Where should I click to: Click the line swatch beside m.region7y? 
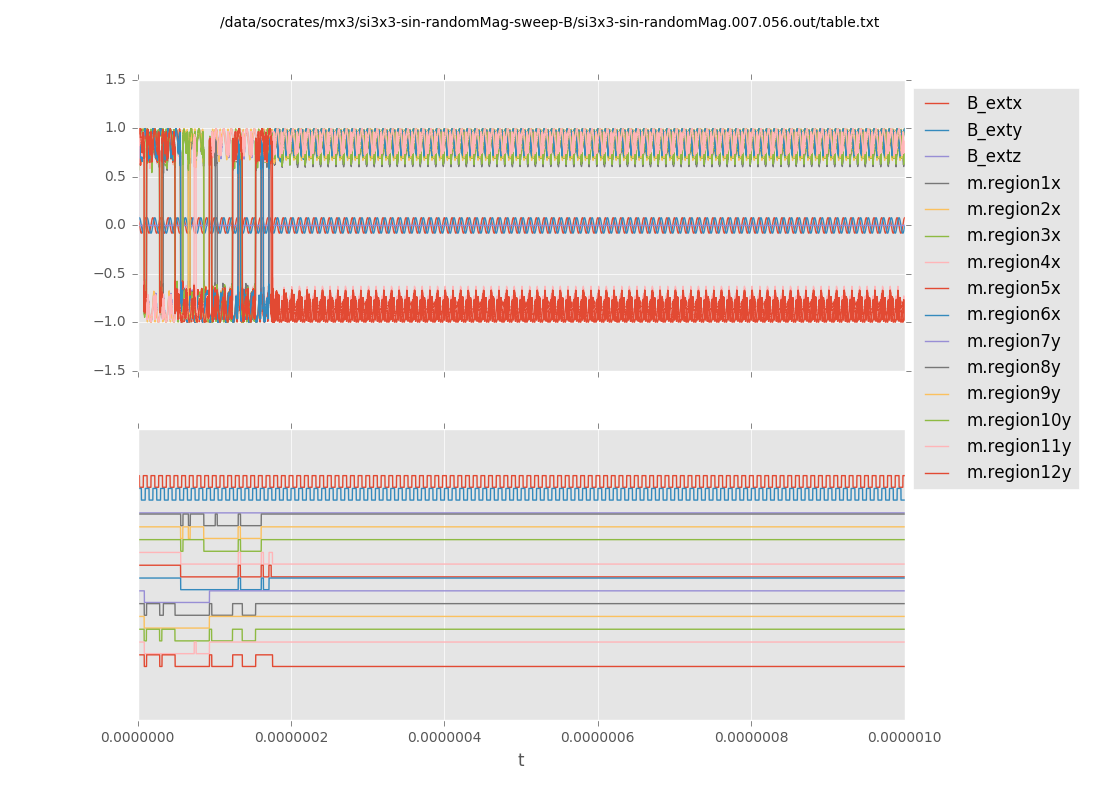(x=937, y=341)
